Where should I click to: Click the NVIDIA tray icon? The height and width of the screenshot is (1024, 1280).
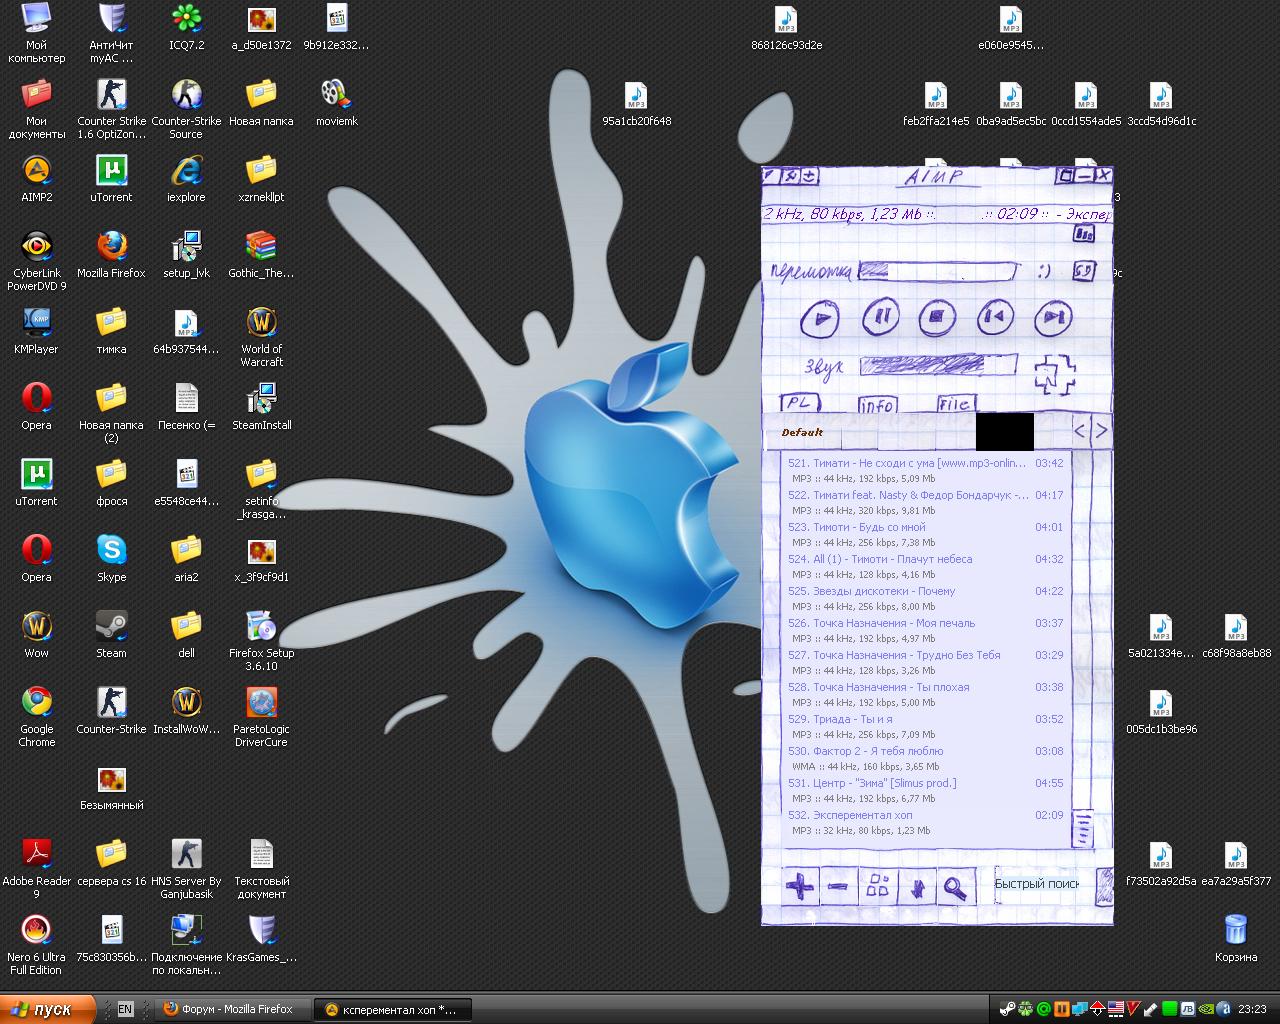tap(1206, 1009)
